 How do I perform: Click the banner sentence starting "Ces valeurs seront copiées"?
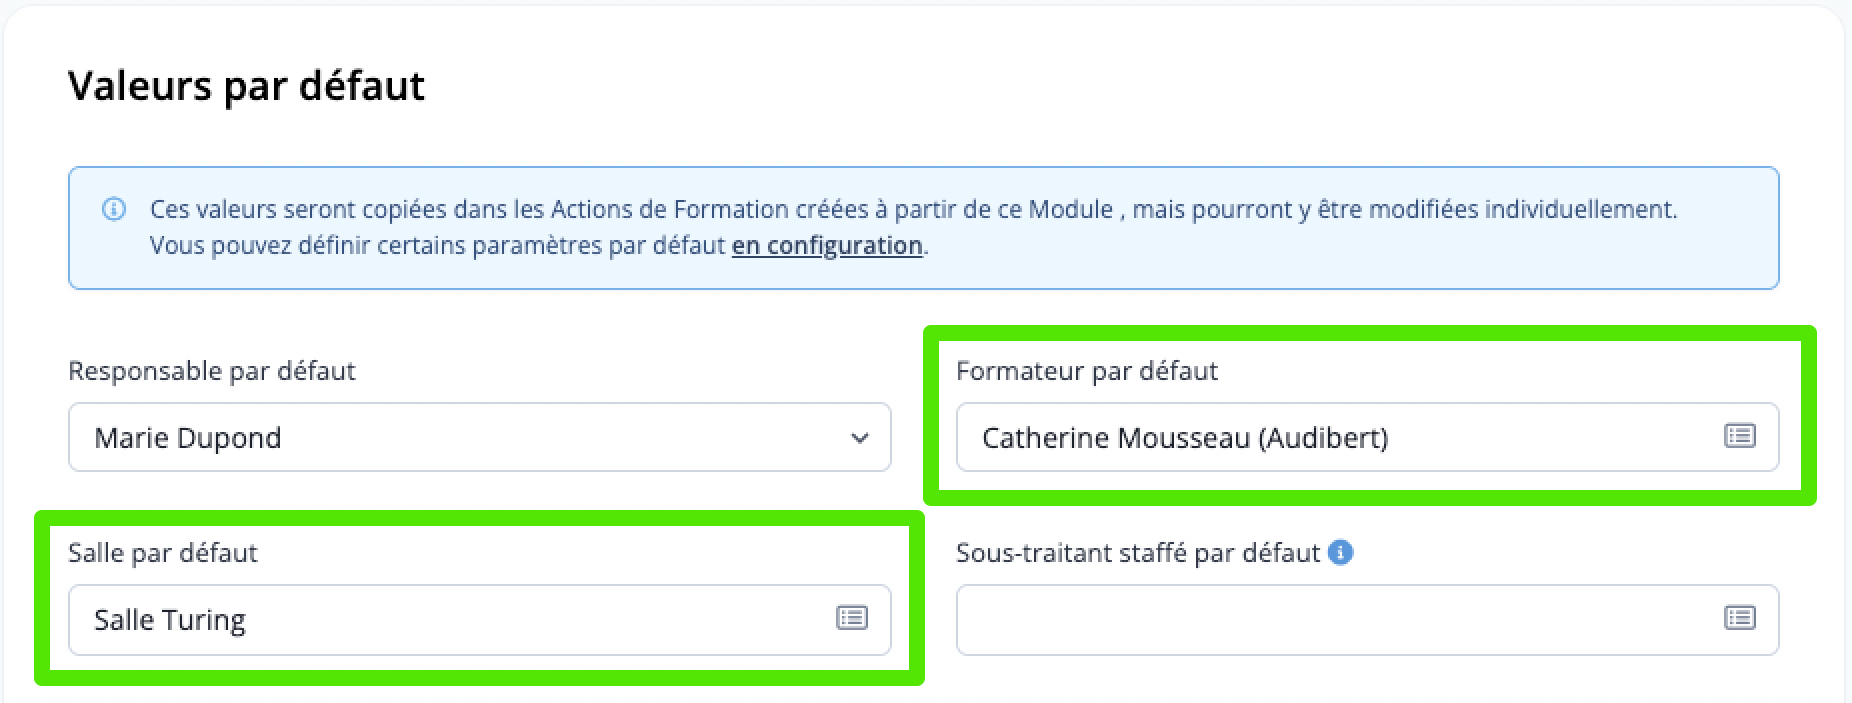(x=913, y=209)
